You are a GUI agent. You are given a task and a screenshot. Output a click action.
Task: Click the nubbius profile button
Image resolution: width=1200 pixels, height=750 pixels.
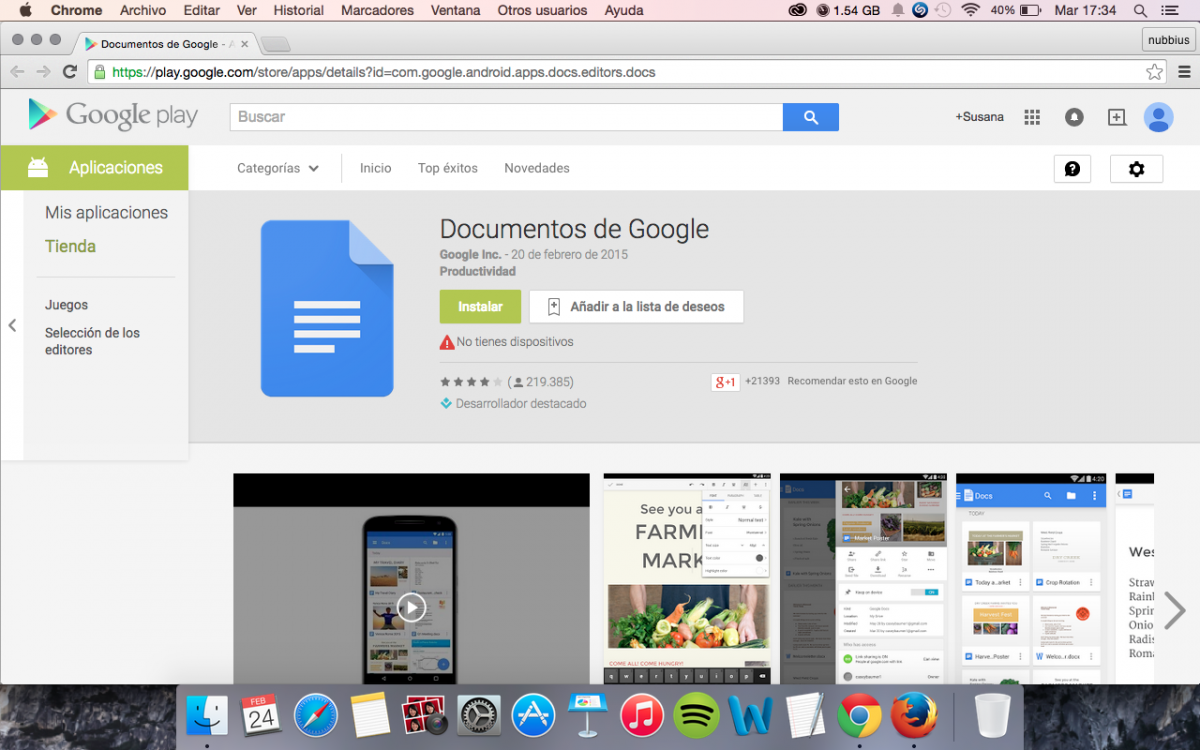(1168, 40)
